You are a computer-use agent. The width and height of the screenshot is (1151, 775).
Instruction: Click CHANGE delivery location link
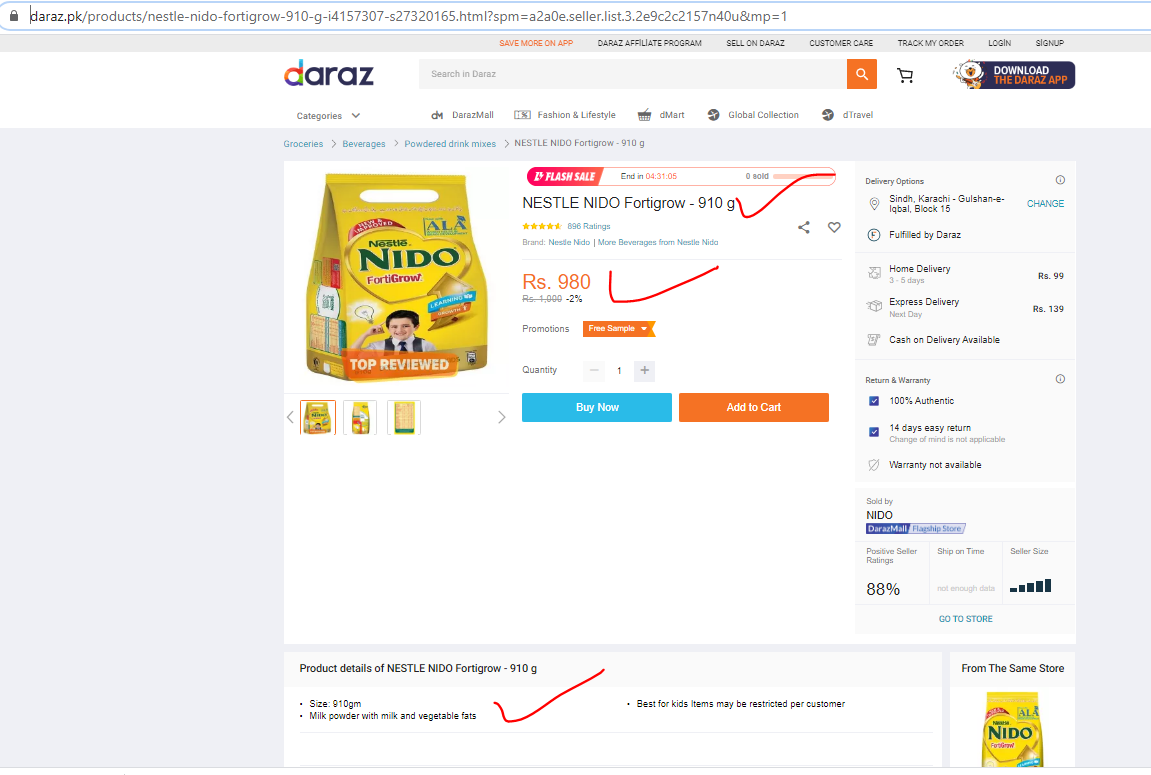1045,204
